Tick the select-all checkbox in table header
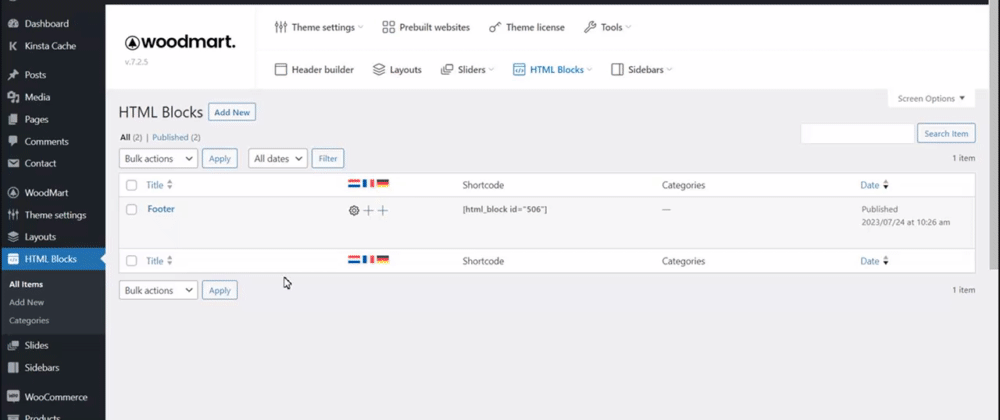Image resolution: width=1000 pixels, height=420 pixels. point(131,185)
